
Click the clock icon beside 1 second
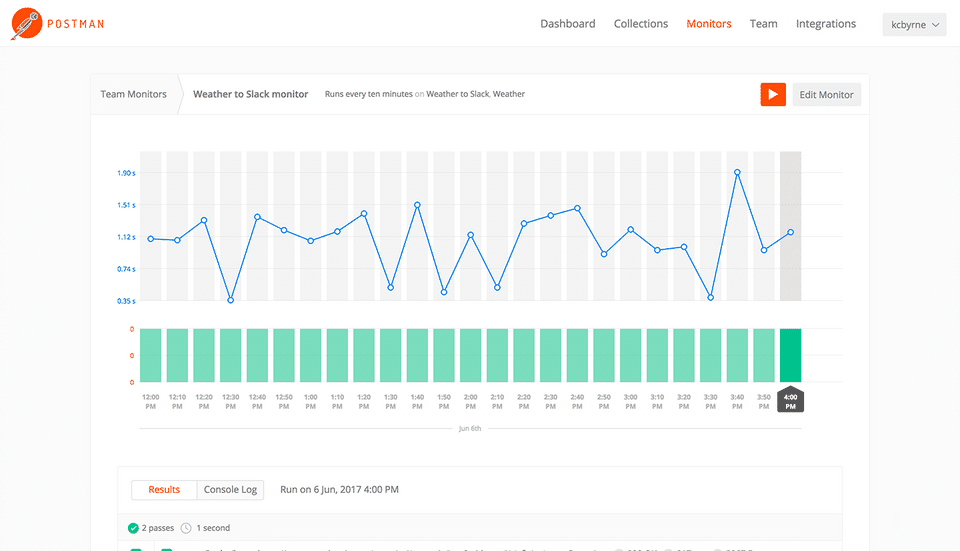[186, 528]
